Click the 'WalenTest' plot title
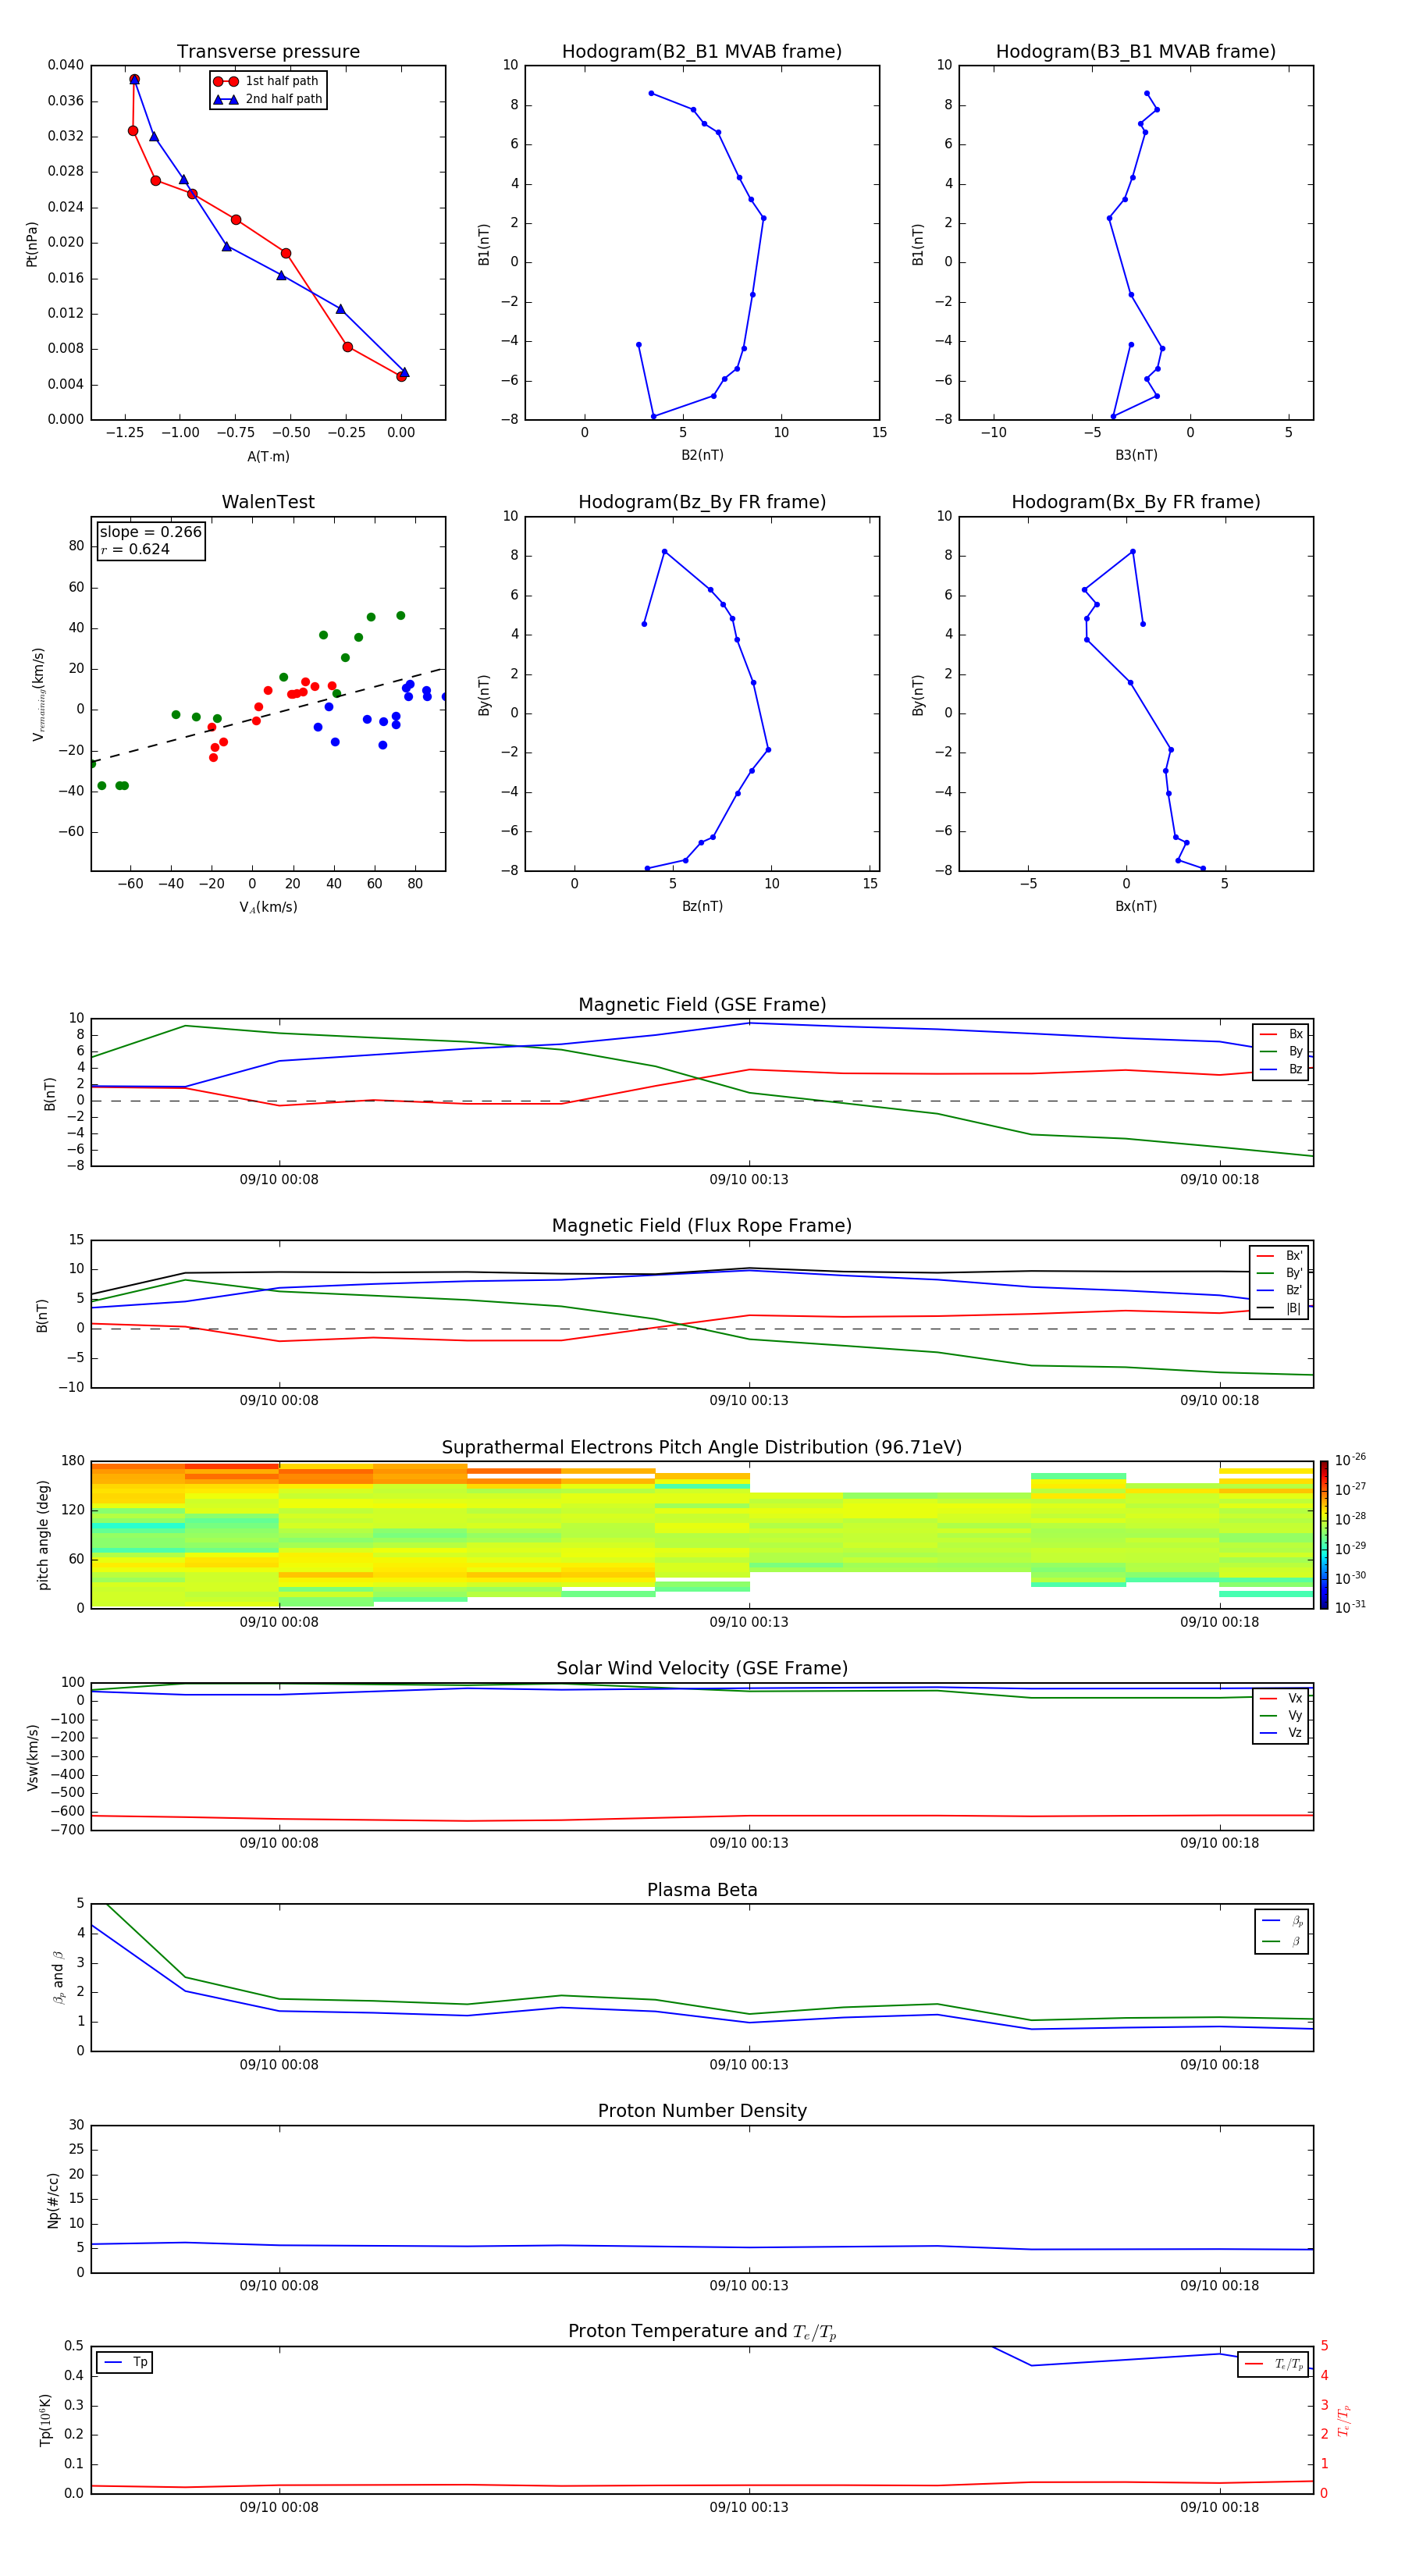Image resolution: width=1405 pixels, height=2576 pixels. pyautogui.click(x=268, y=502)
